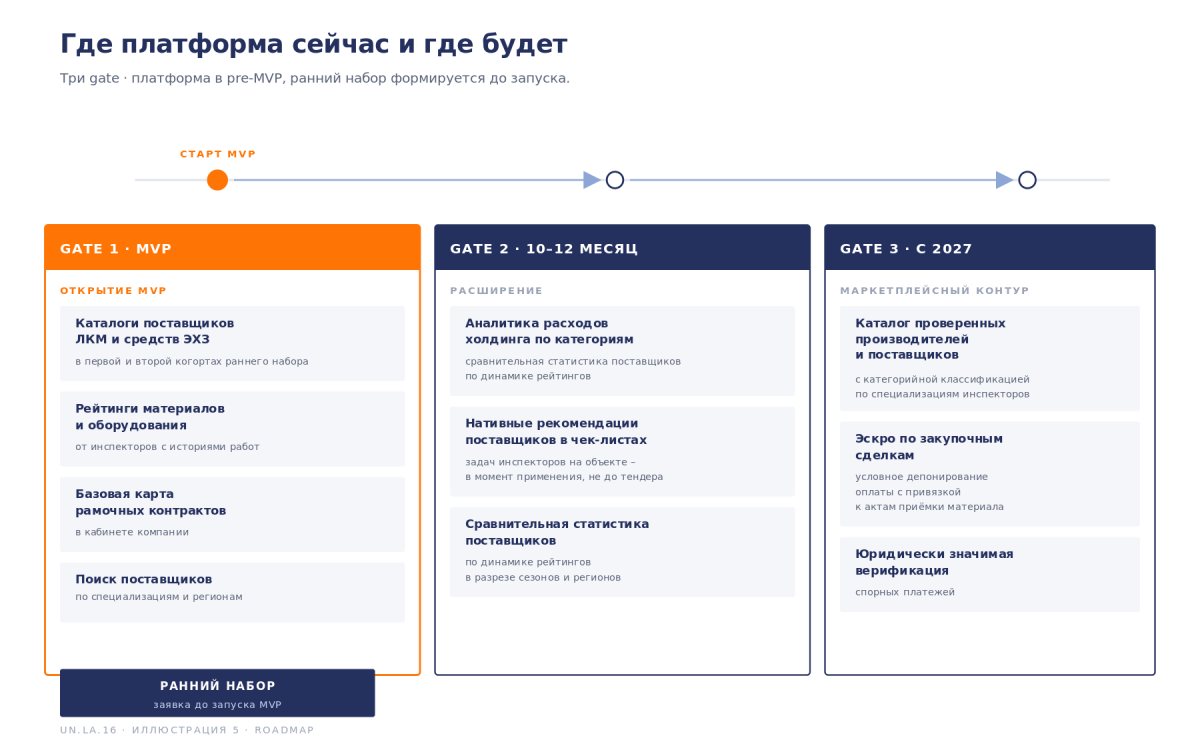
Task: Select the GATE 3 · С 2027 header
Action: (x=990, y=248)
